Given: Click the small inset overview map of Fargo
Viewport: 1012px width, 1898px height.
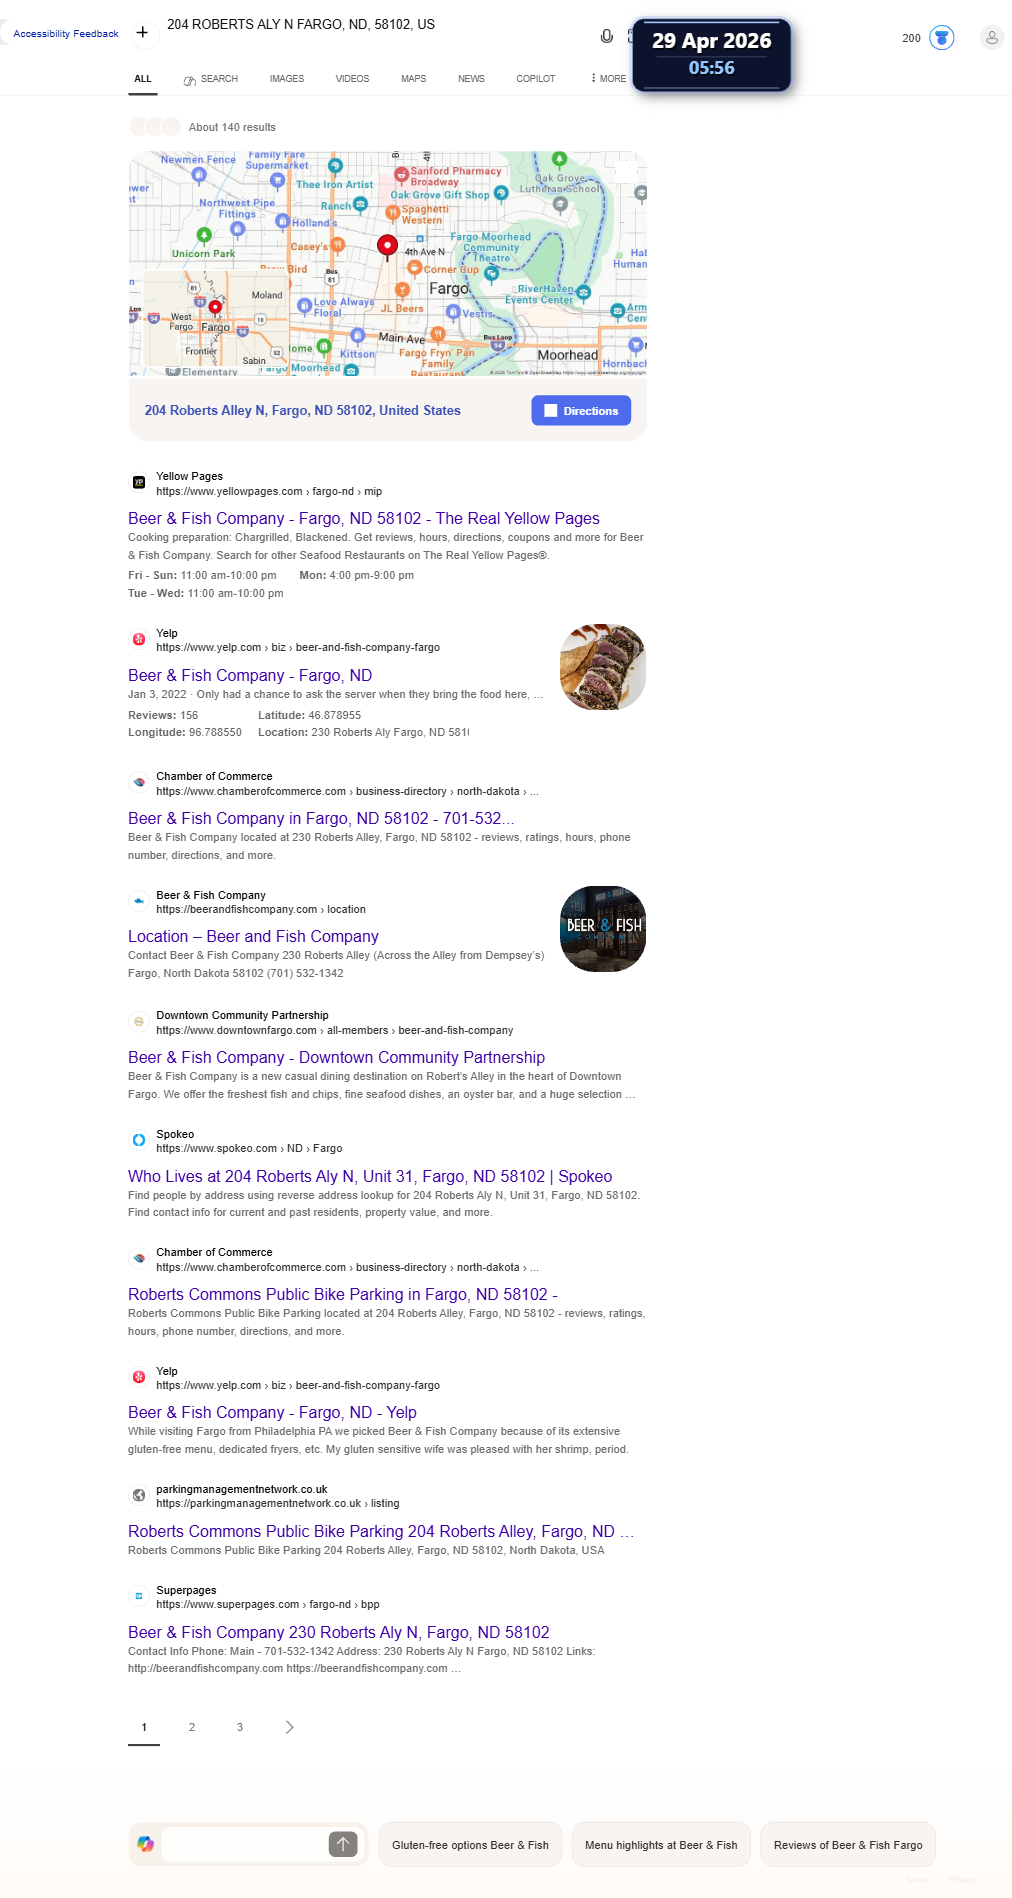Looking at the screenshot, I should point(215,318).
